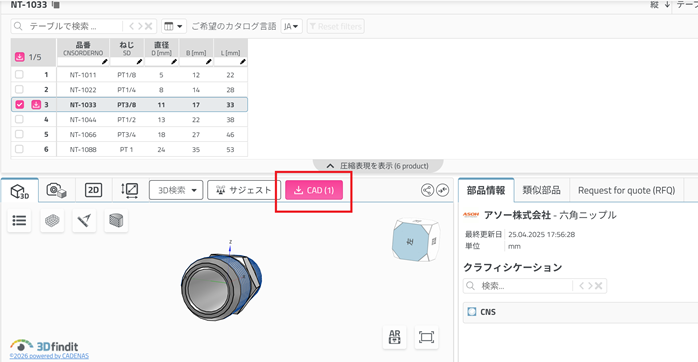Click the 直径 column header
The width and height of the screenshot is (698, 362).
161,49
